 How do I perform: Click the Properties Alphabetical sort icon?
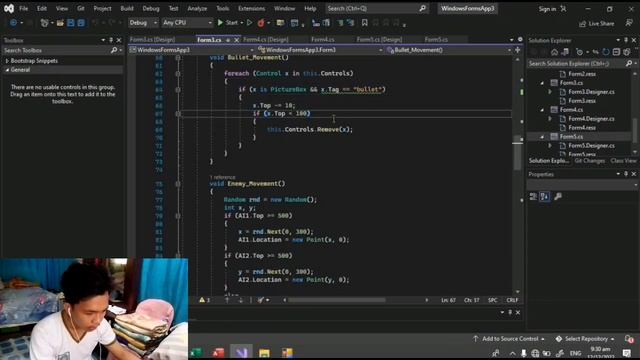point(544,196)
